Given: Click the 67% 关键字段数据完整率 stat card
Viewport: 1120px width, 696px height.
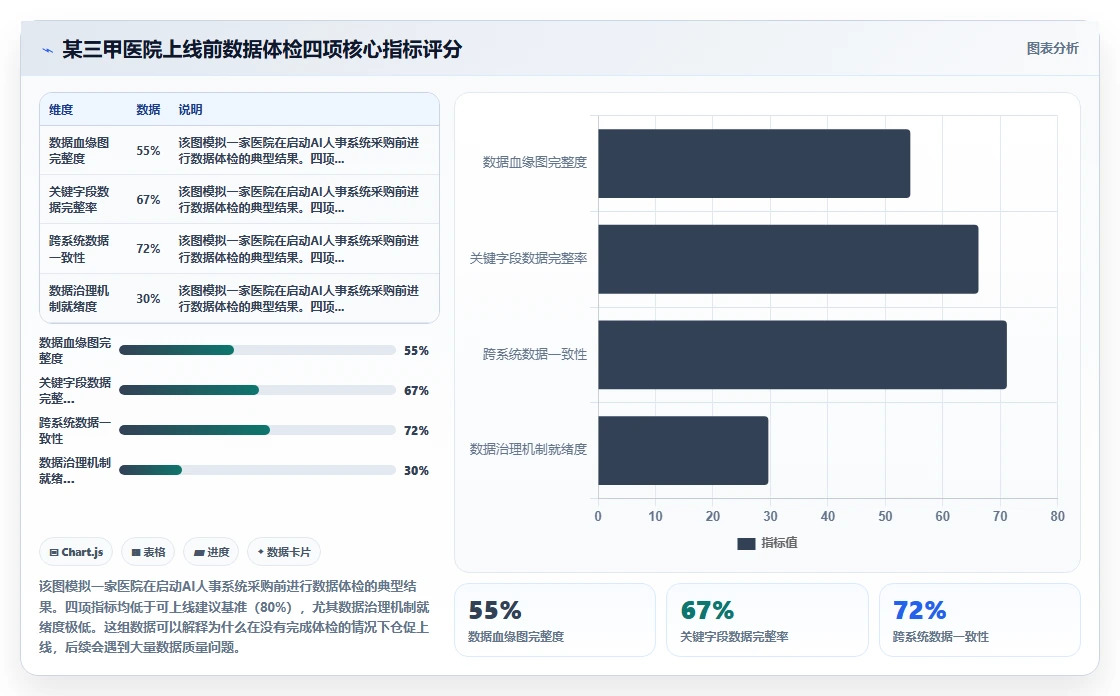Looking at the screenshot, I should (767, 620).
